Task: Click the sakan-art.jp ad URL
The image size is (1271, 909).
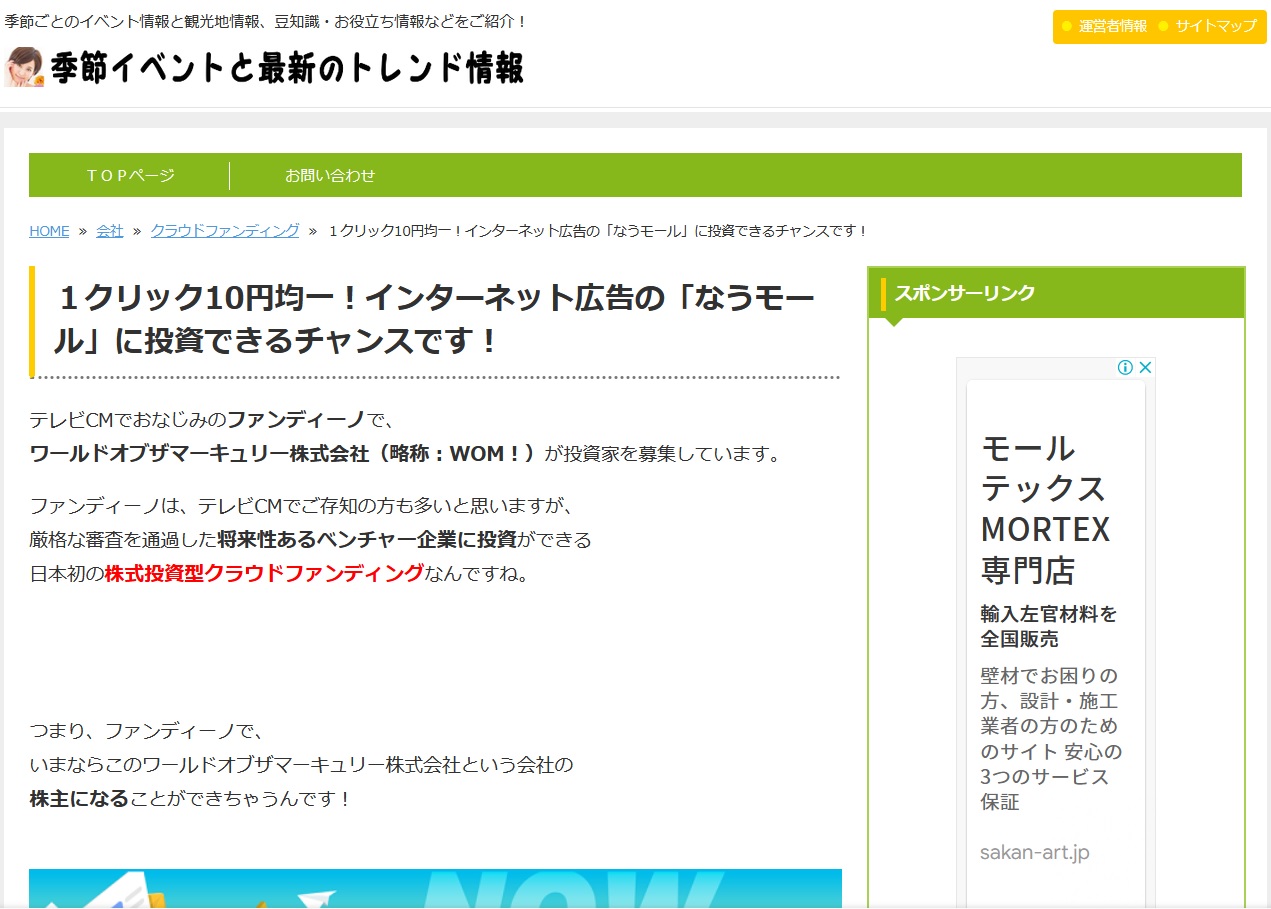Action: [x=1034, y=852]
